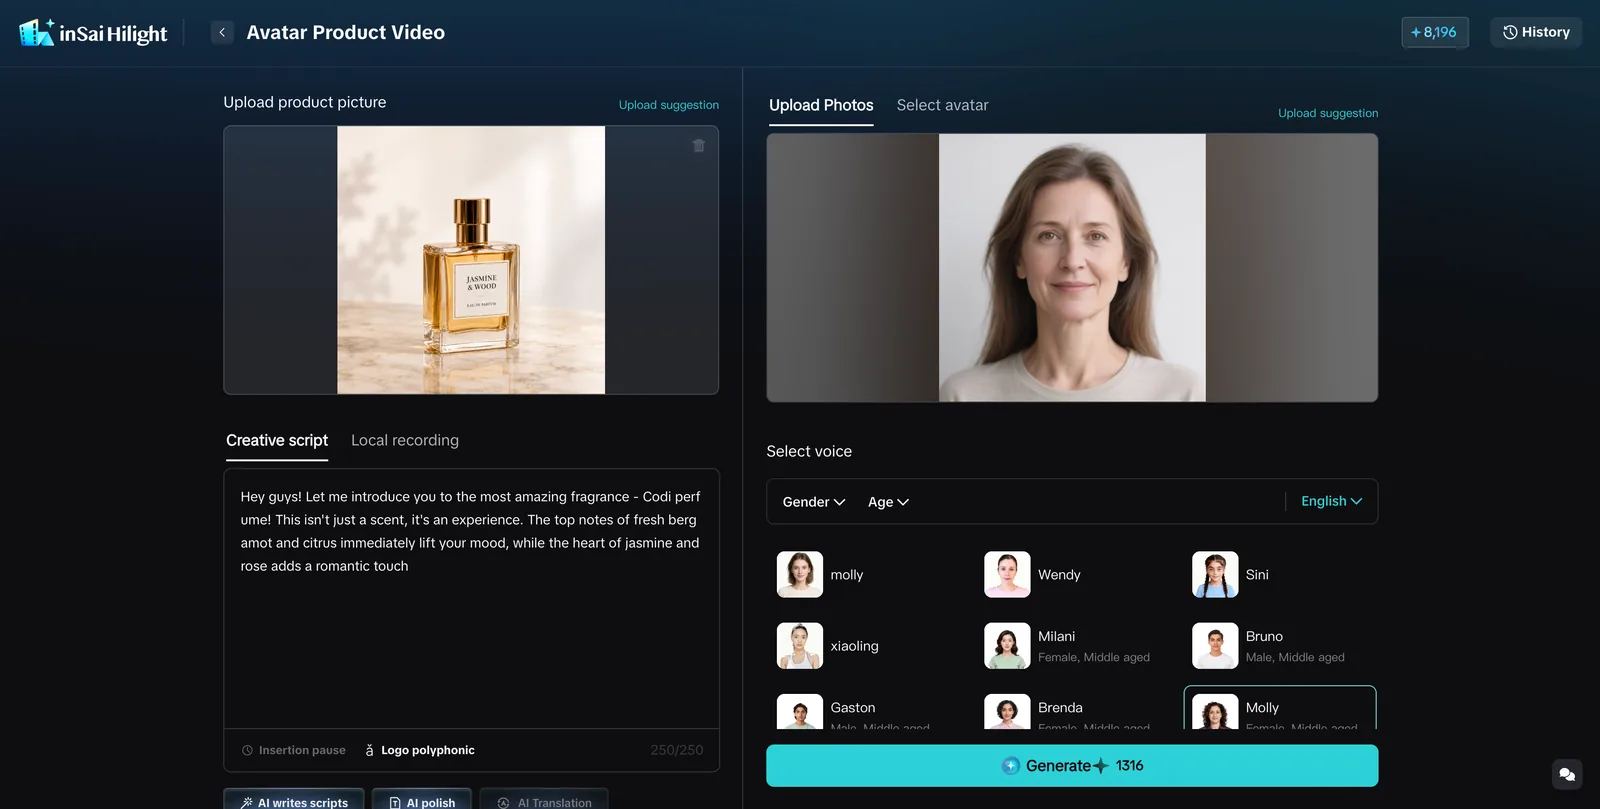Delete the uploaded product picture

point(699,146)
